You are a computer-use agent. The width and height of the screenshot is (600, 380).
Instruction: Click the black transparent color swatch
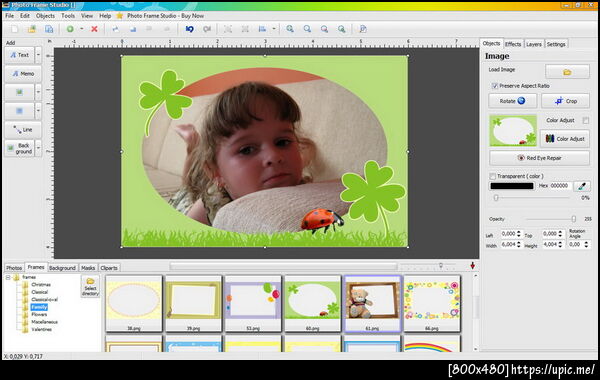512,186
